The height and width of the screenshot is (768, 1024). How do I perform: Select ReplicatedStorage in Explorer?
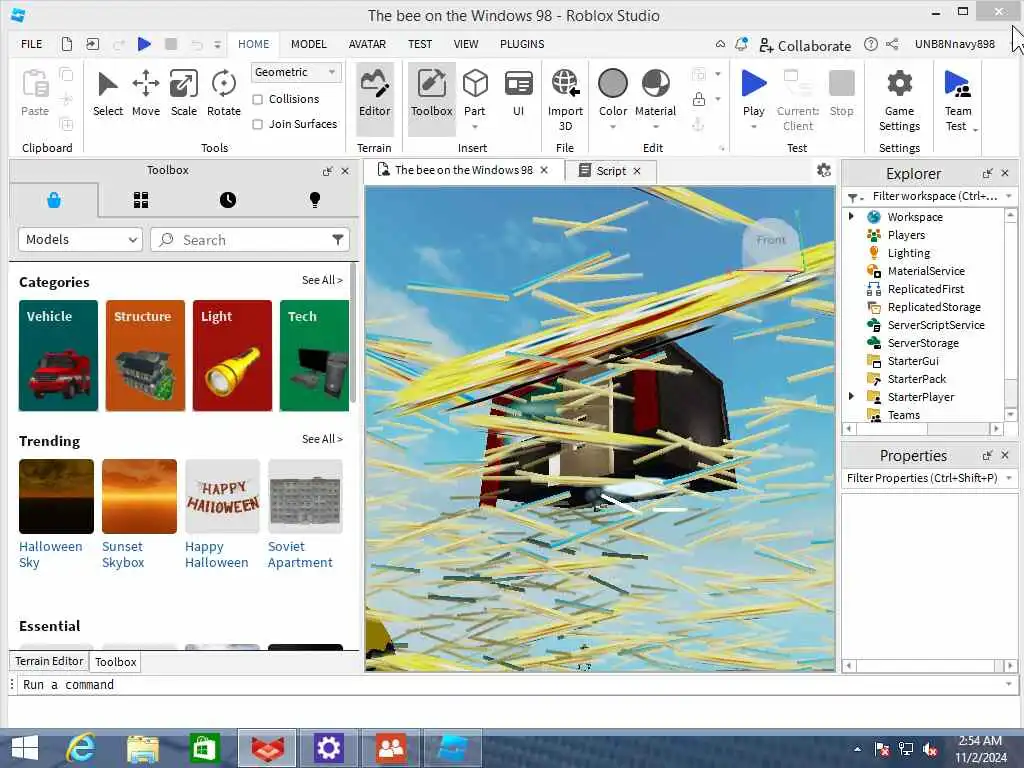coord(934,307)
